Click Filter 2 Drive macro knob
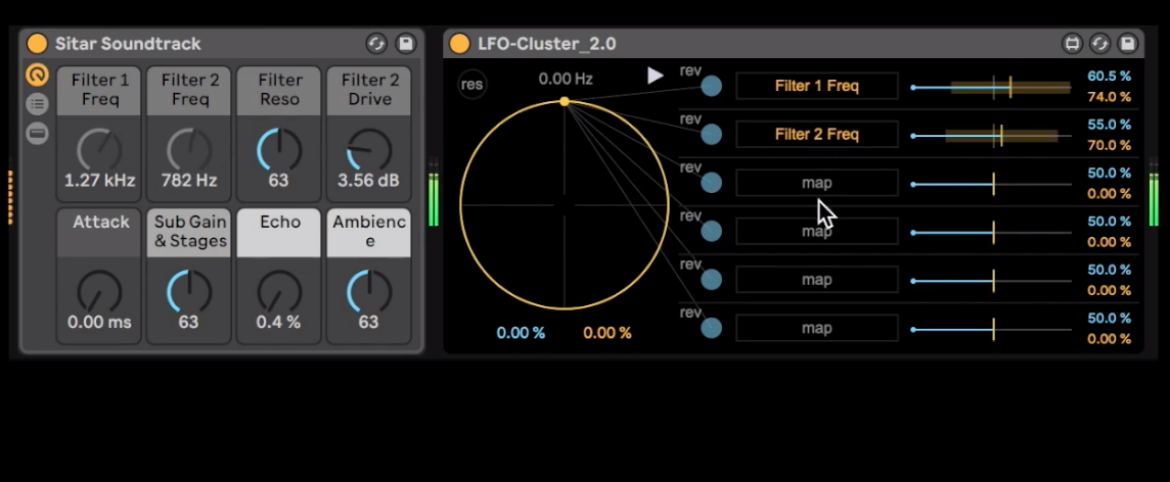The image size is (1170, 482). point(369,149)
